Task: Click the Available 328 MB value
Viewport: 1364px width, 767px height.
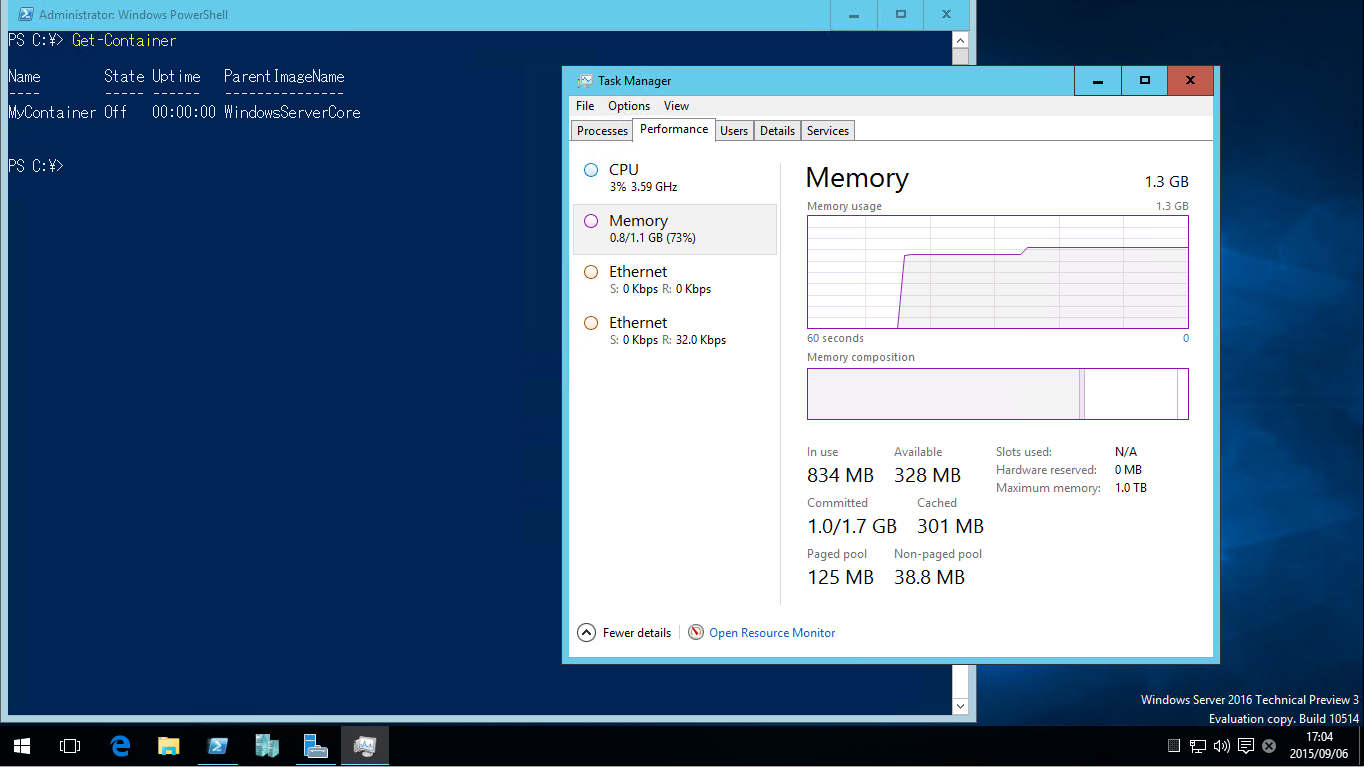Action: pos(927,475)
